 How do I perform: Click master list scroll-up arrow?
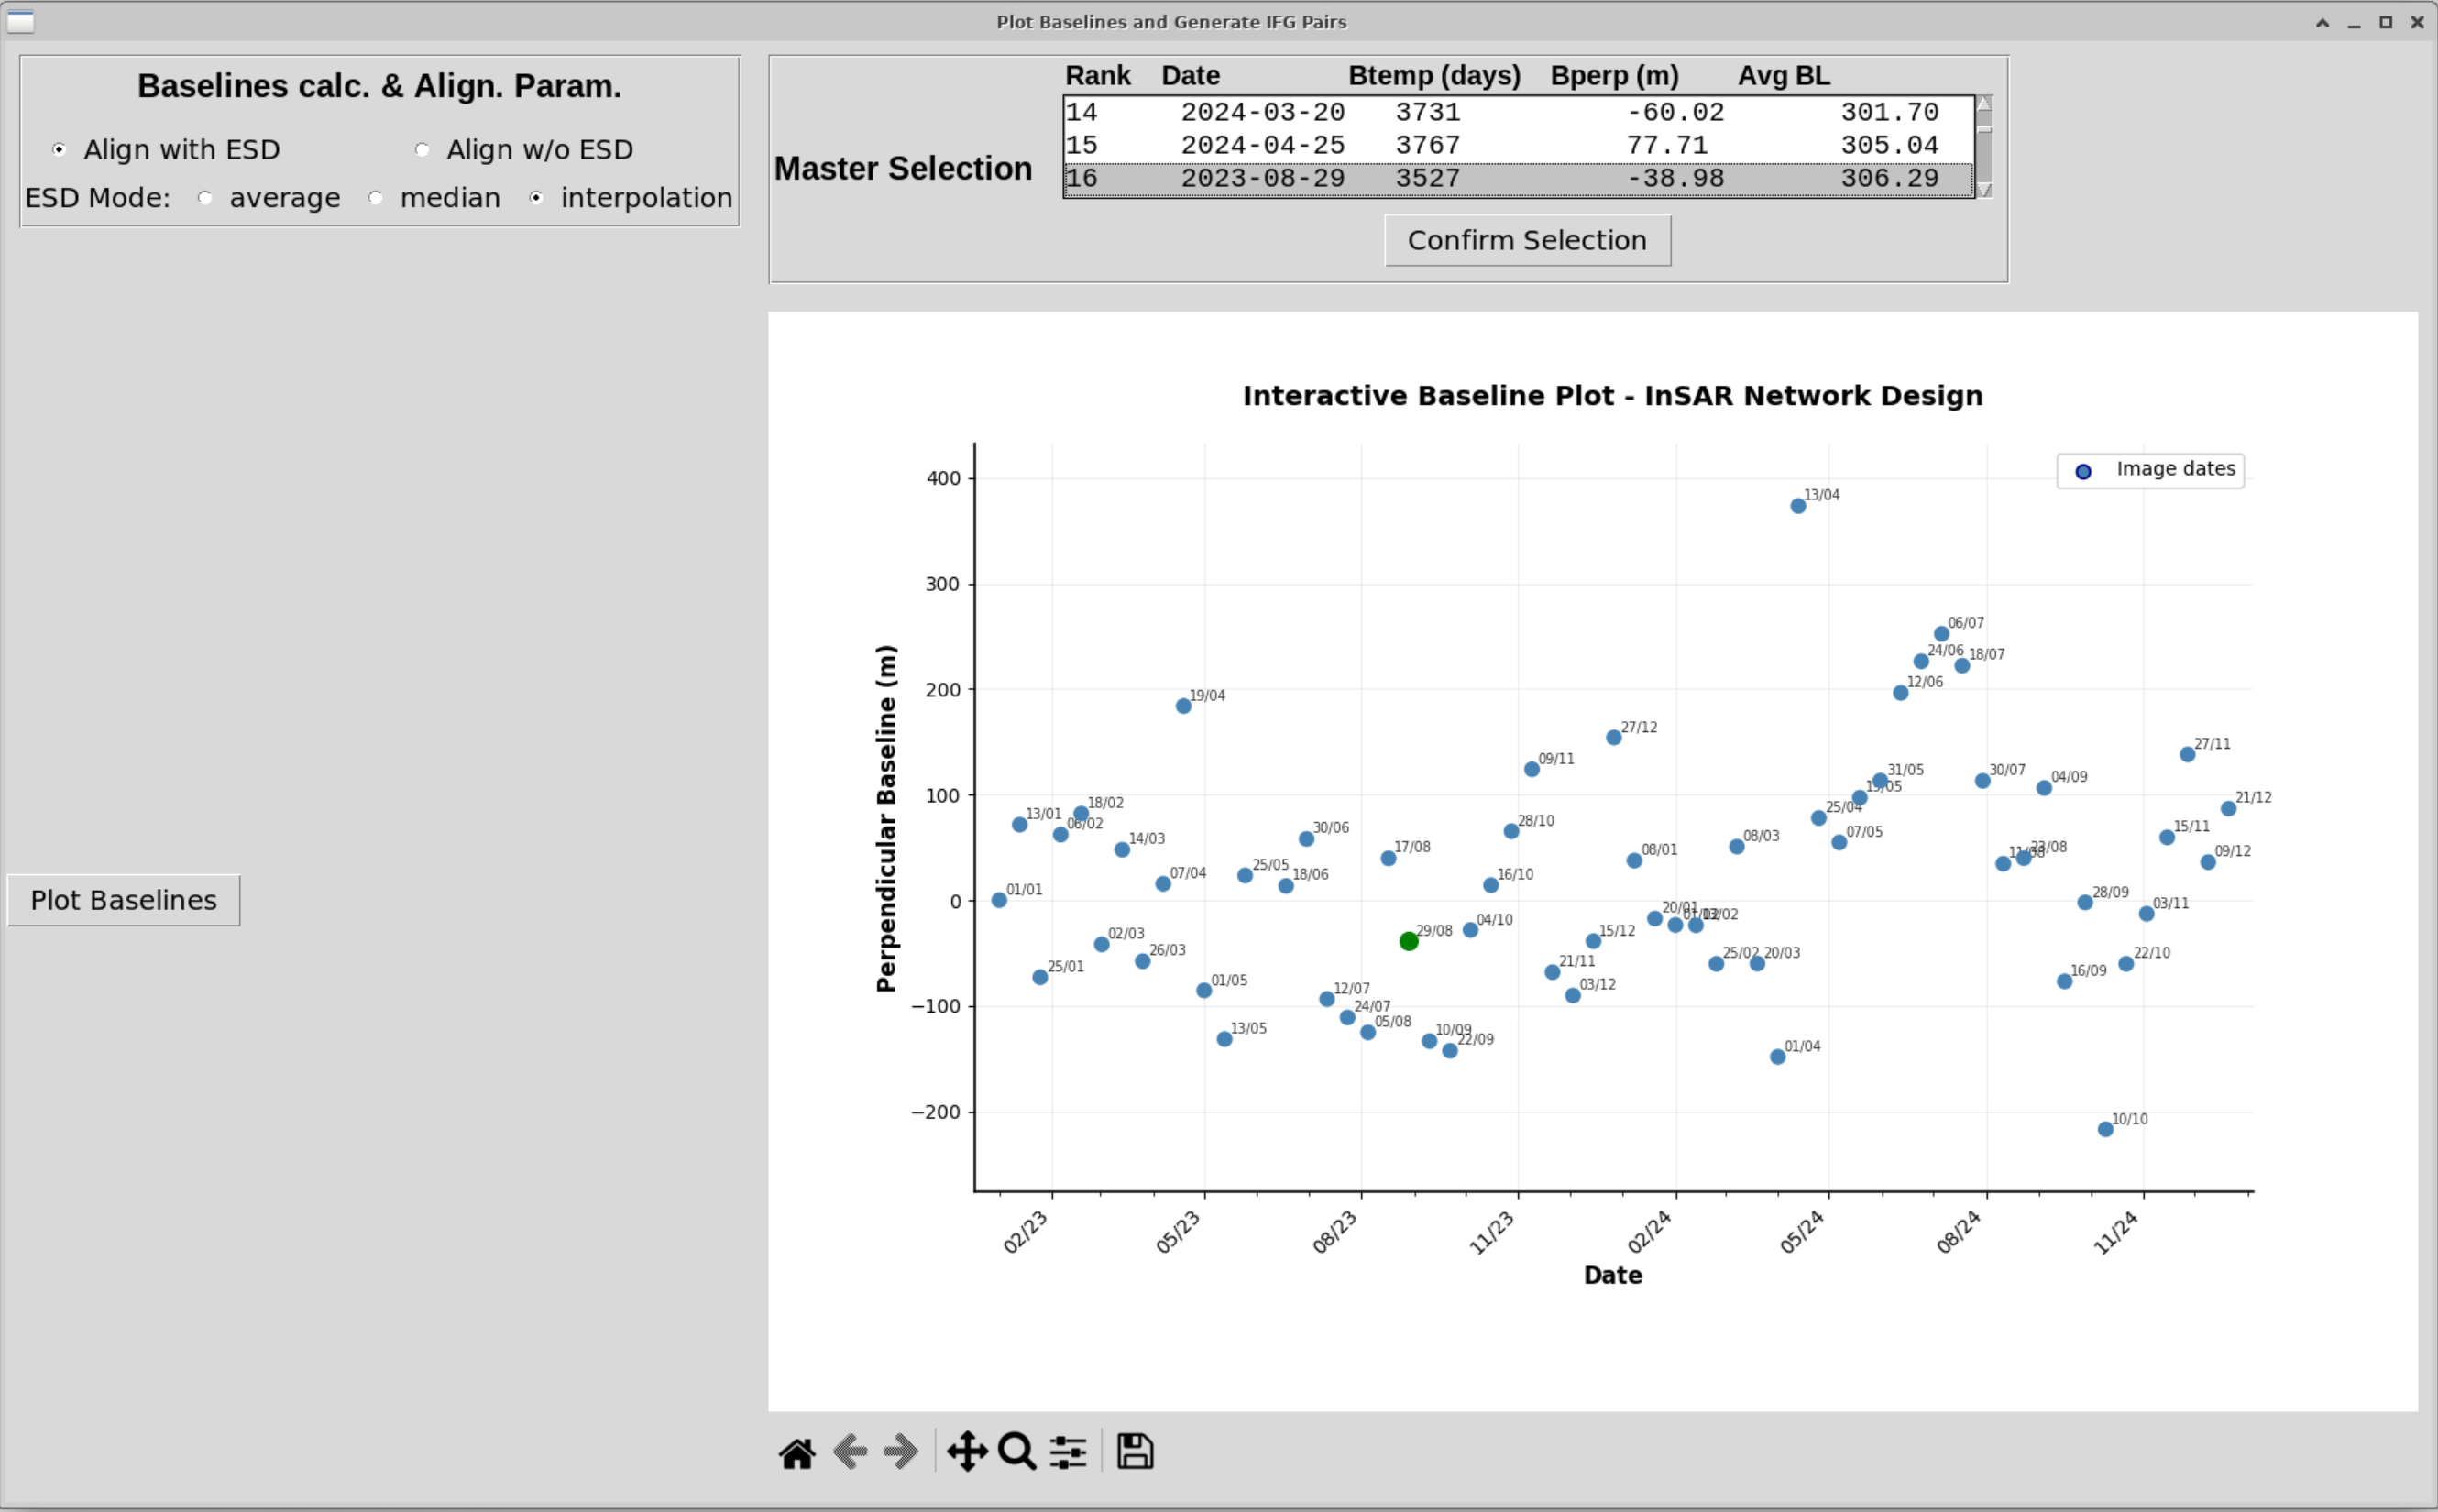pyautogui.click(x=1984, y=104)
